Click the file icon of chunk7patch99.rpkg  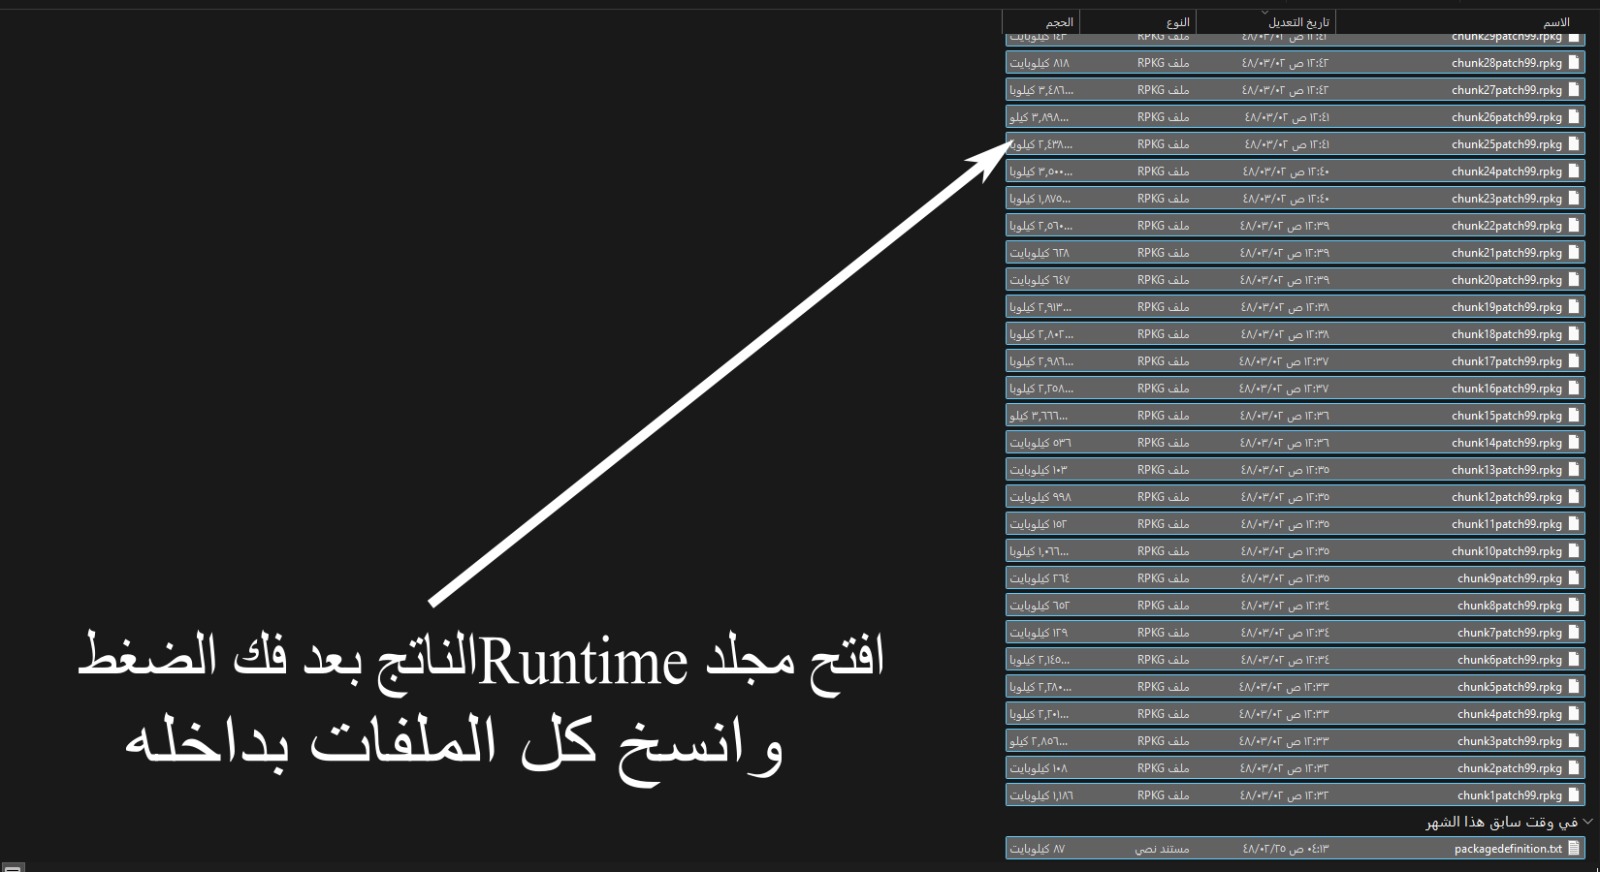(1575, 632)
